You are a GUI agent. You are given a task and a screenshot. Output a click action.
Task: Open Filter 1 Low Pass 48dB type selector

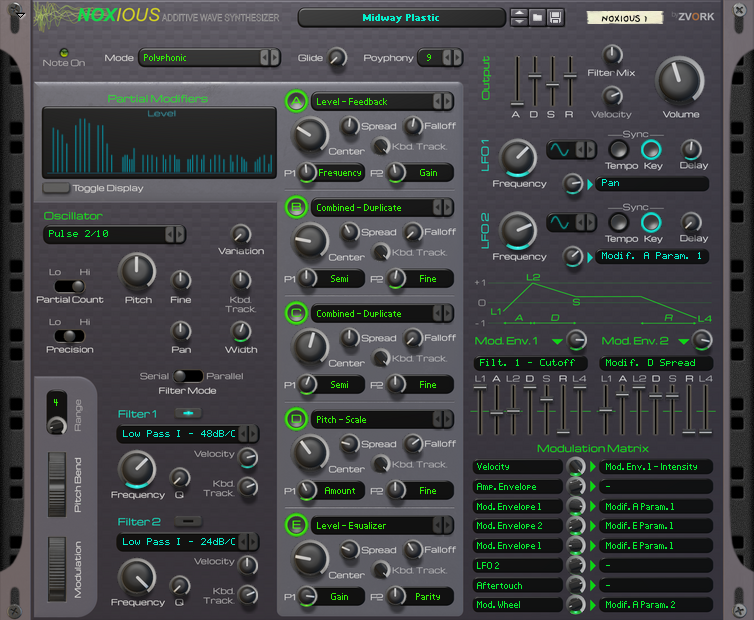tap(188, 434)
